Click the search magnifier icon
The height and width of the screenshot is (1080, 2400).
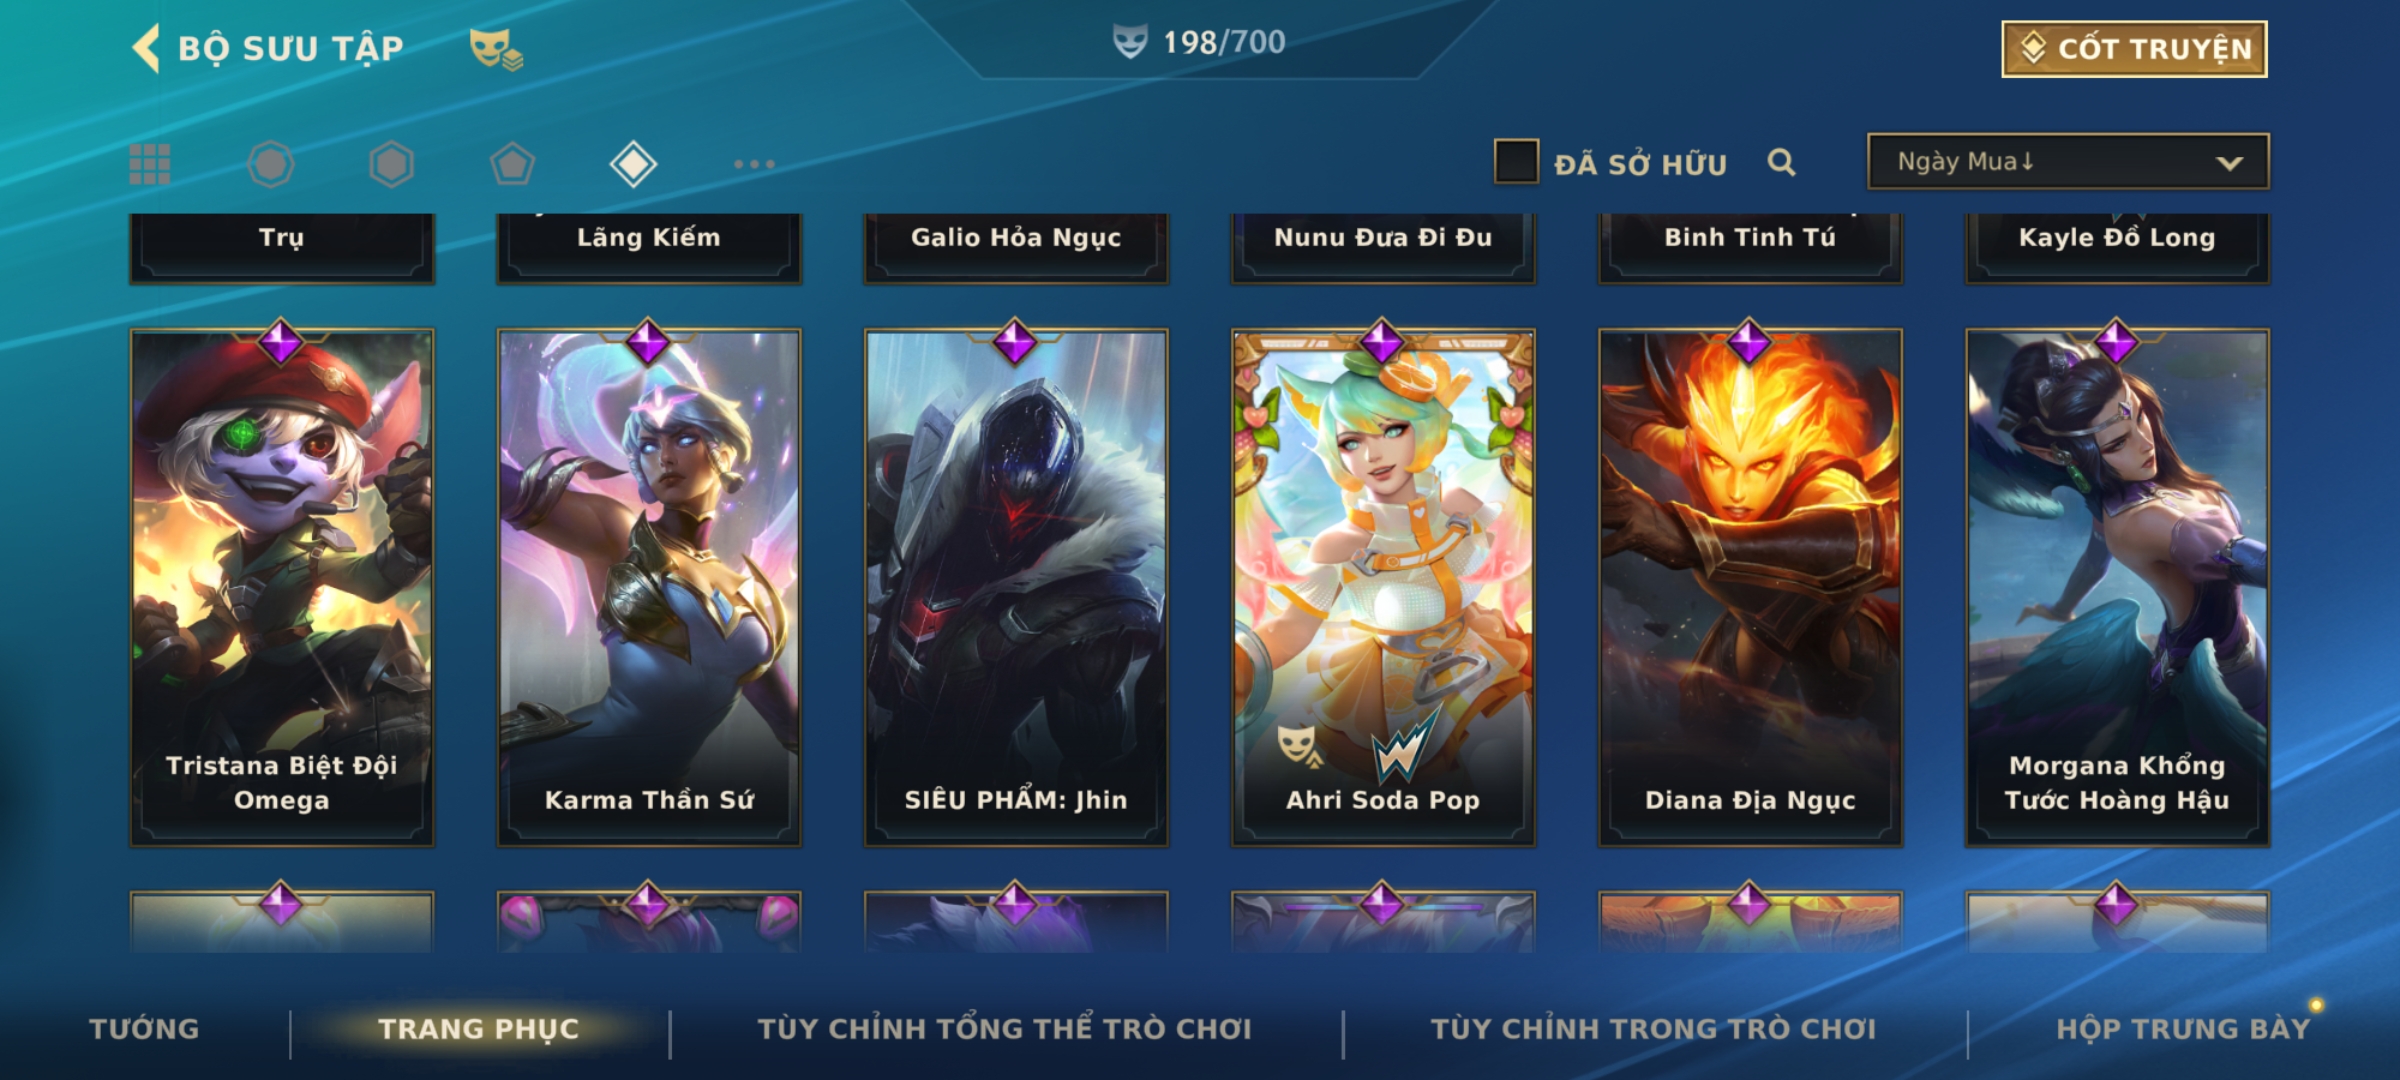[1781, 162]
